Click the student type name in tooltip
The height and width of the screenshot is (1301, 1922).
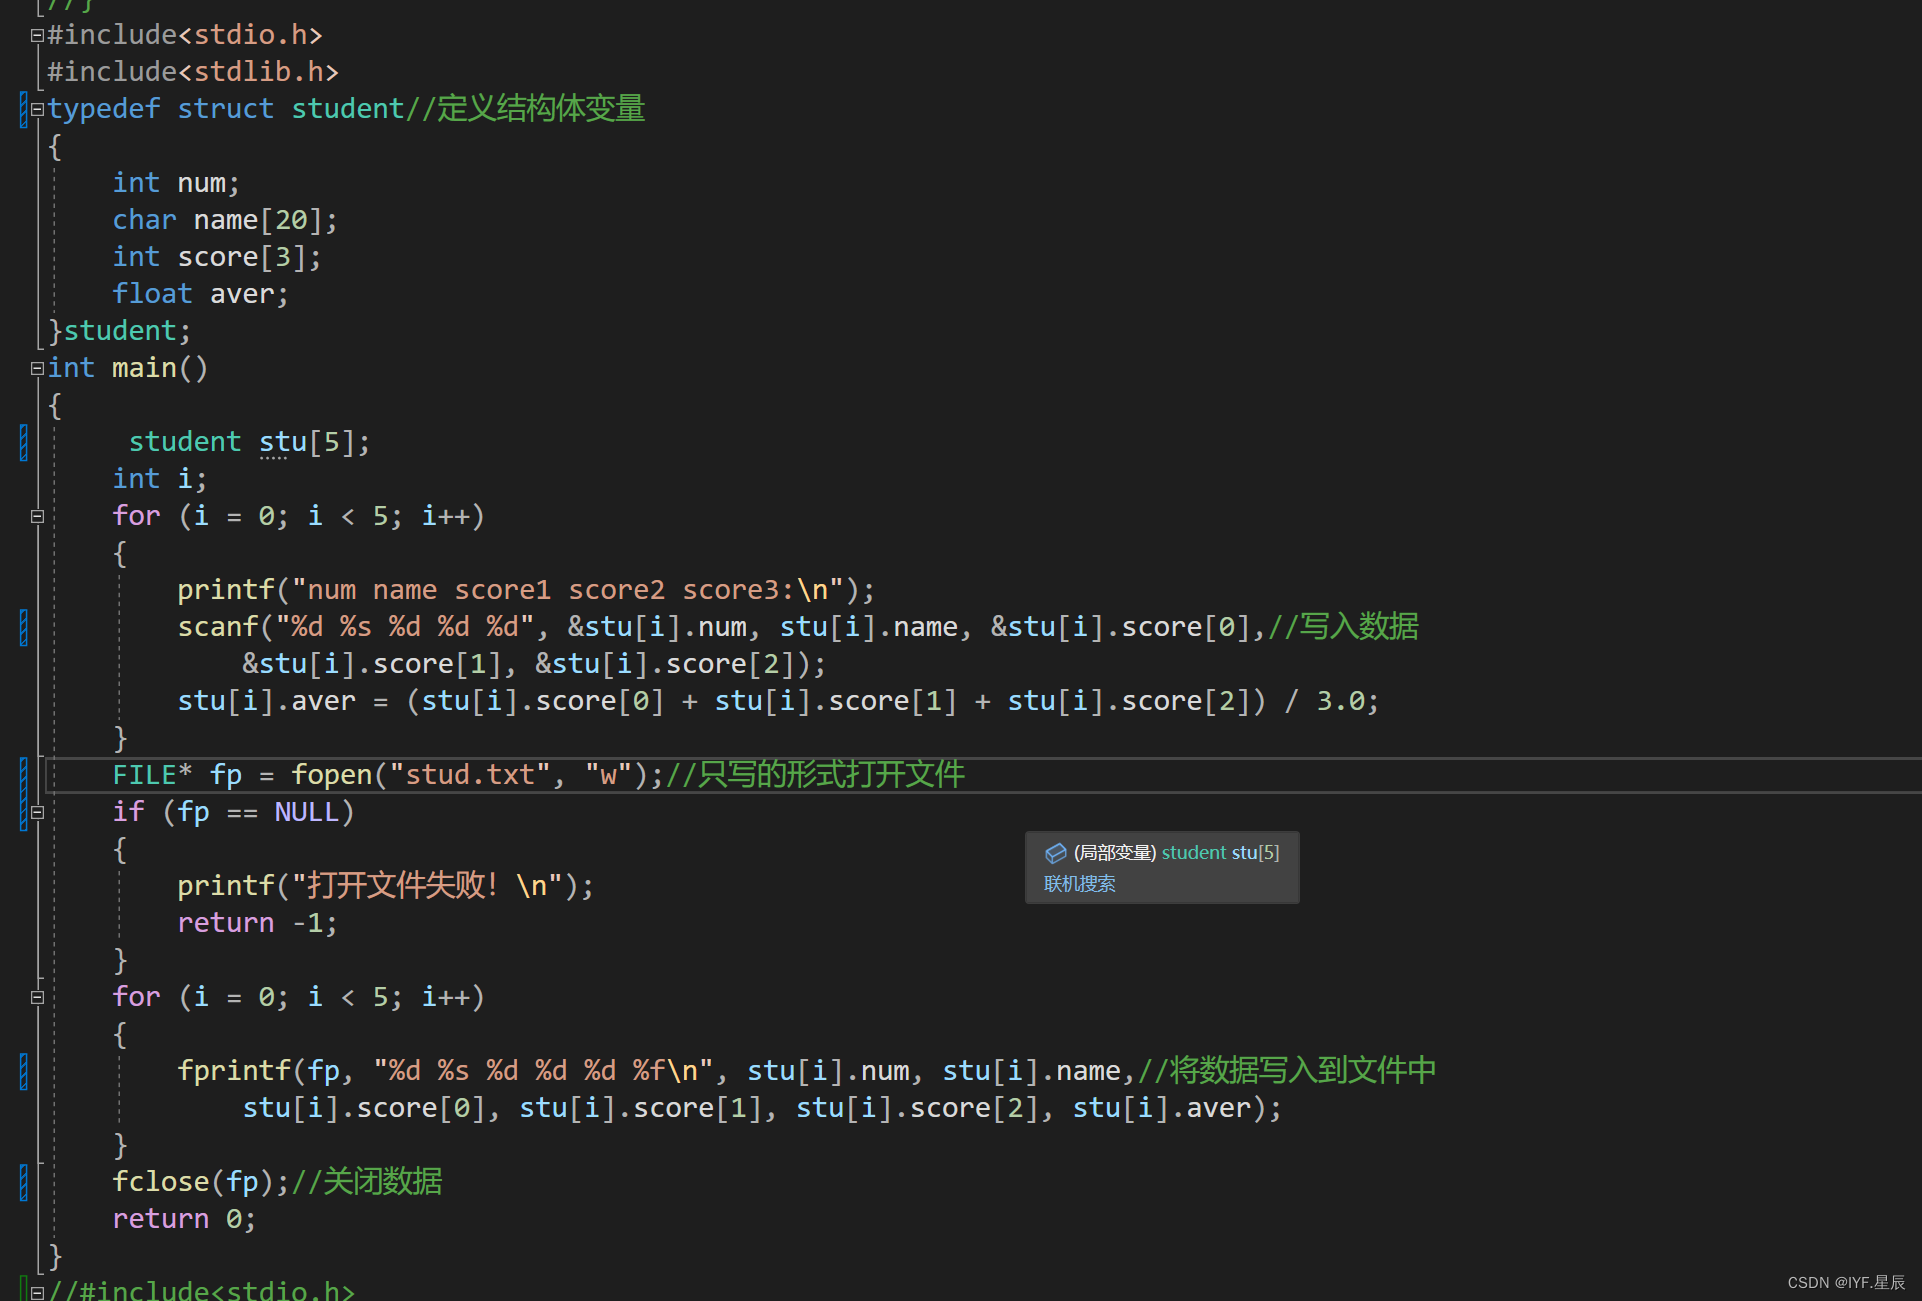click(x=1193, y=853)
